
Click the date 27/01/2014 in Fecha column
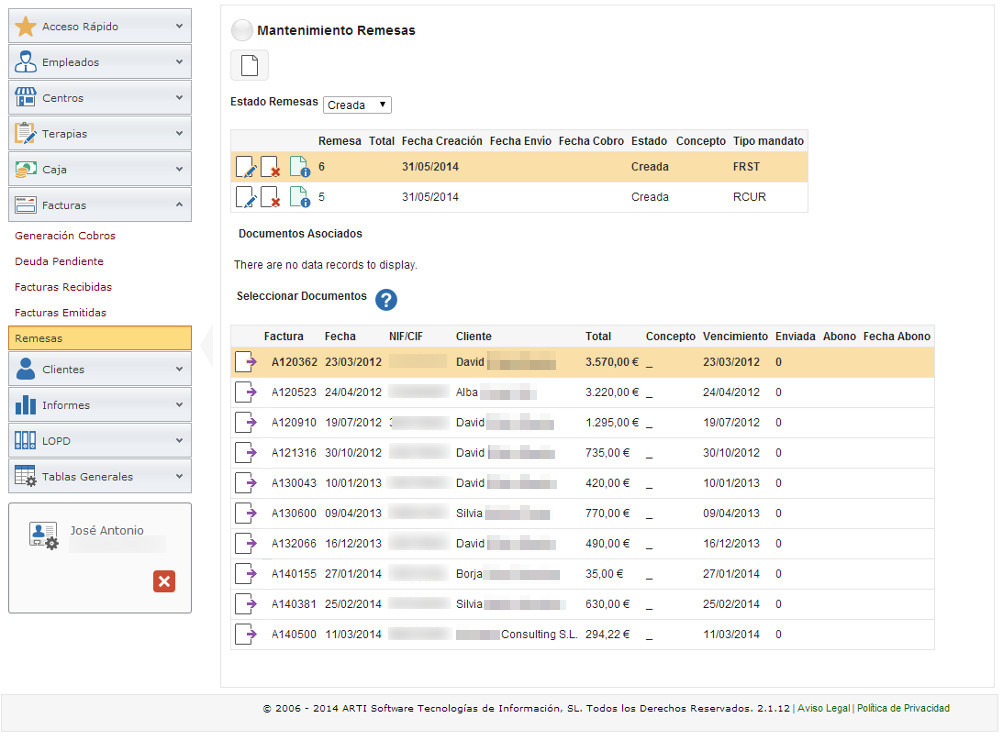353,574
